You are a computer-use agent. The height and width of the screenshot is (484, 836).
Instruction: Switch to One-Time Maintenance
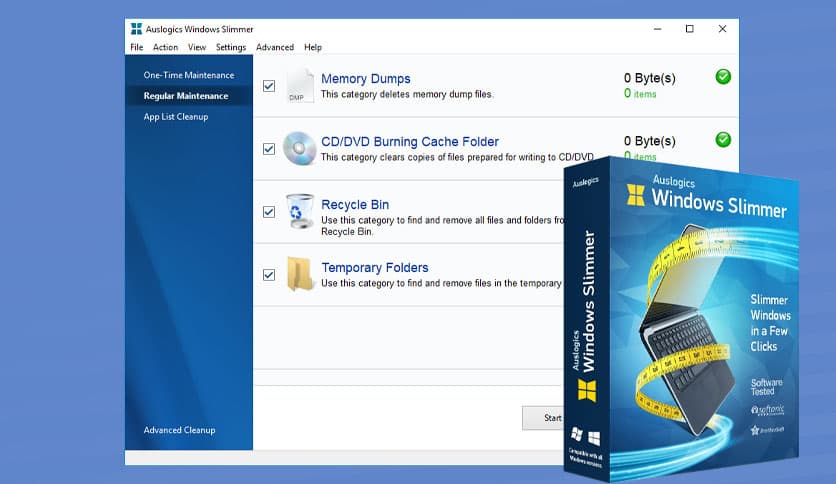click(x=189, y=75)
